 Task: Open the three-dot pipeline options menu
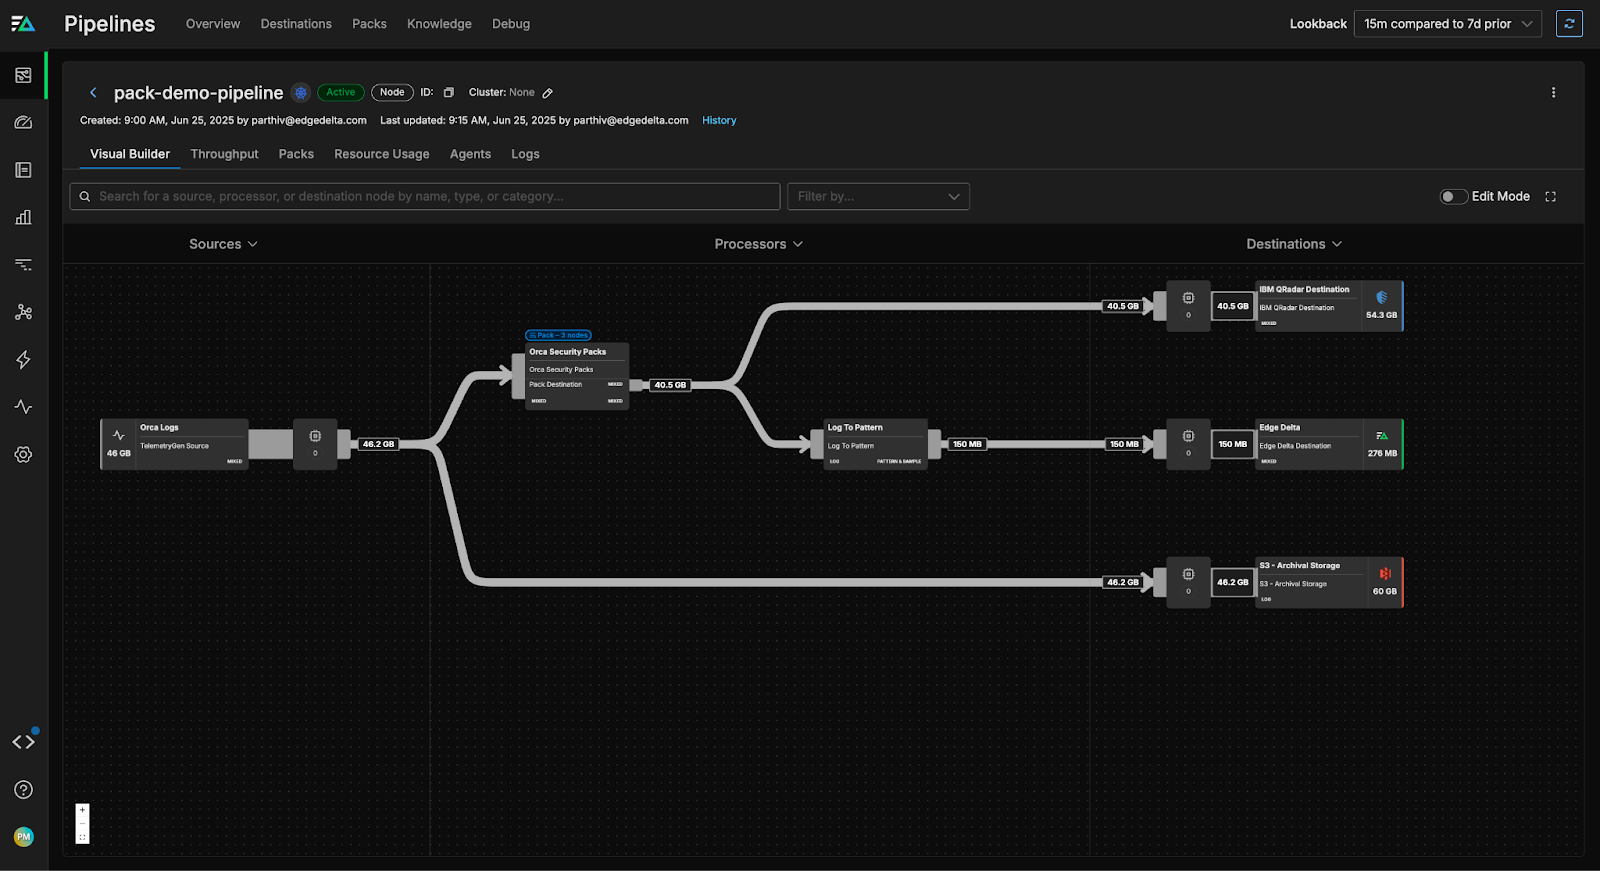point(1553,93)
